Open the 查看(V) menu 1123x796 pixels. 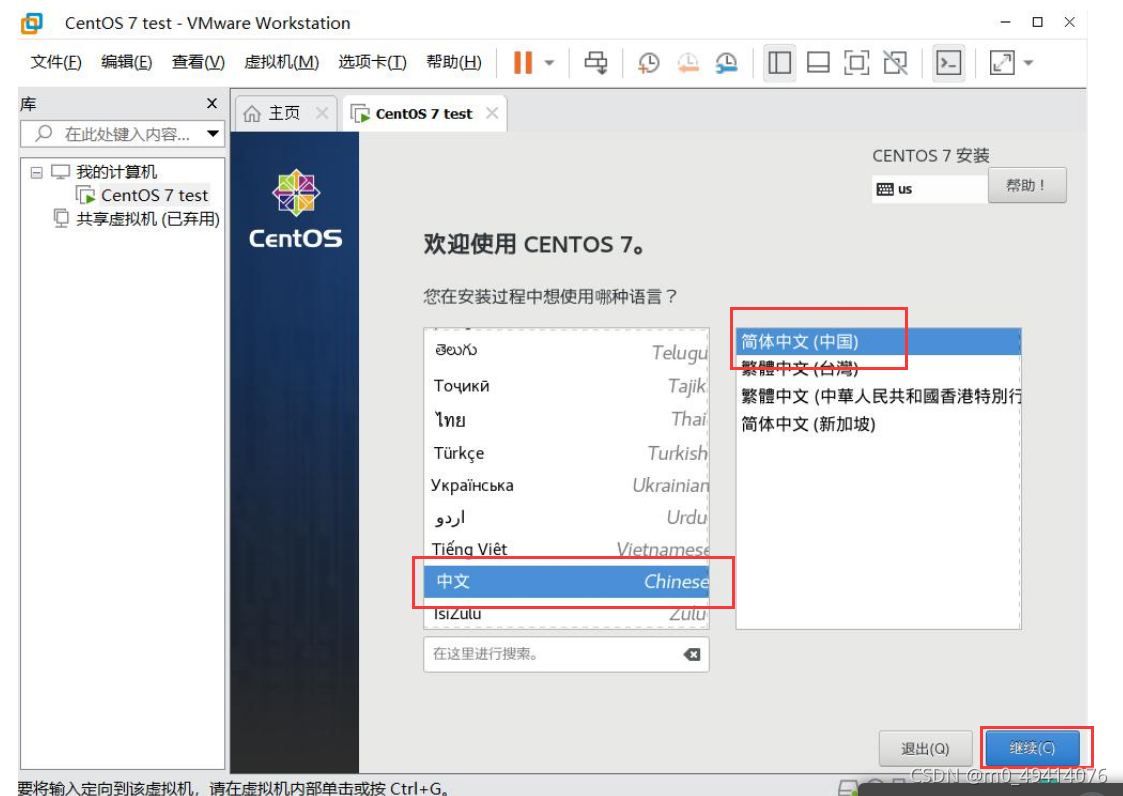[x=198, y=62]
